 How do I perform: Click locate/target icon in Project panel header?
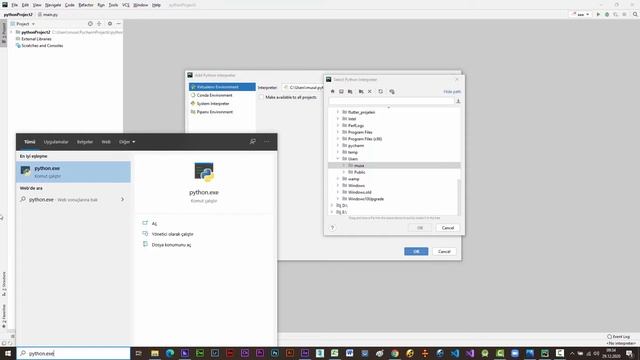90,24
